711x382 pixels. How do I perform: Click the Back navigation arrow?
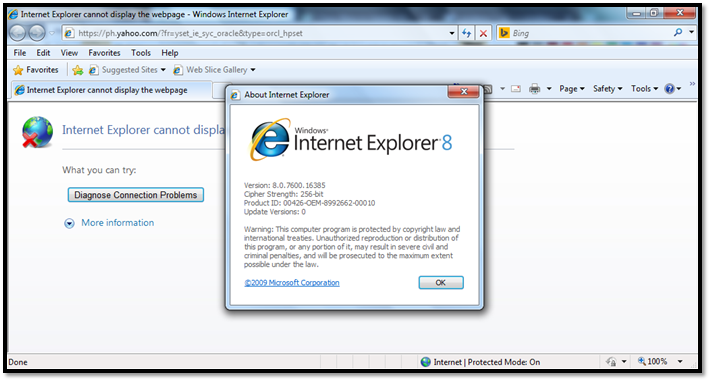[x=18, y=33]
